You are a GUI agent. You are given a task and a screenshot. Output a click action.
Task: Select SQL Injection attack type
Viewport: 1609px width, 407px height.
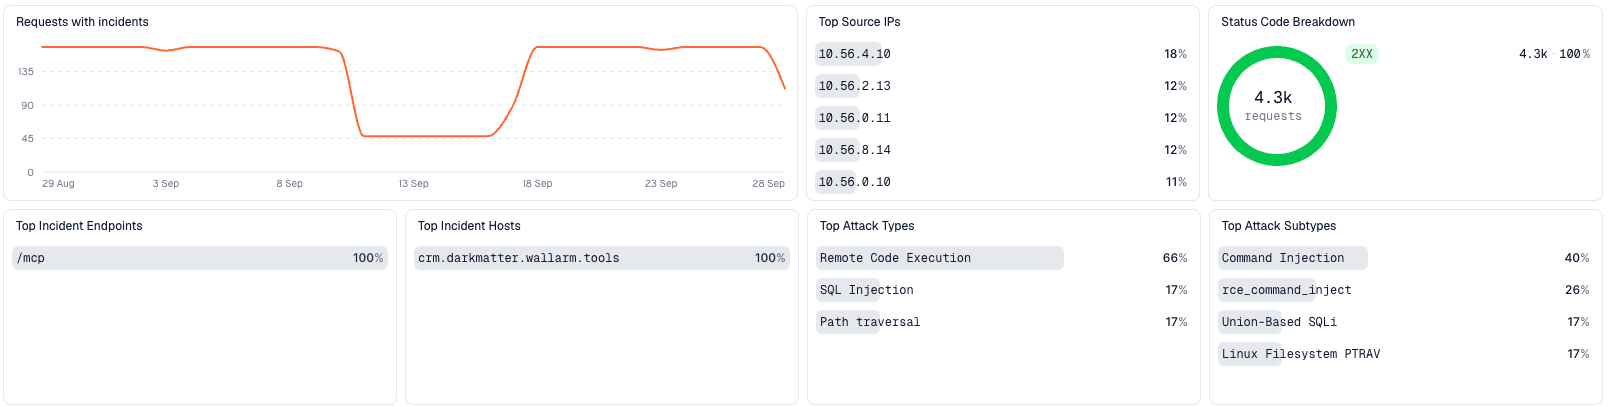point(1003,290)
